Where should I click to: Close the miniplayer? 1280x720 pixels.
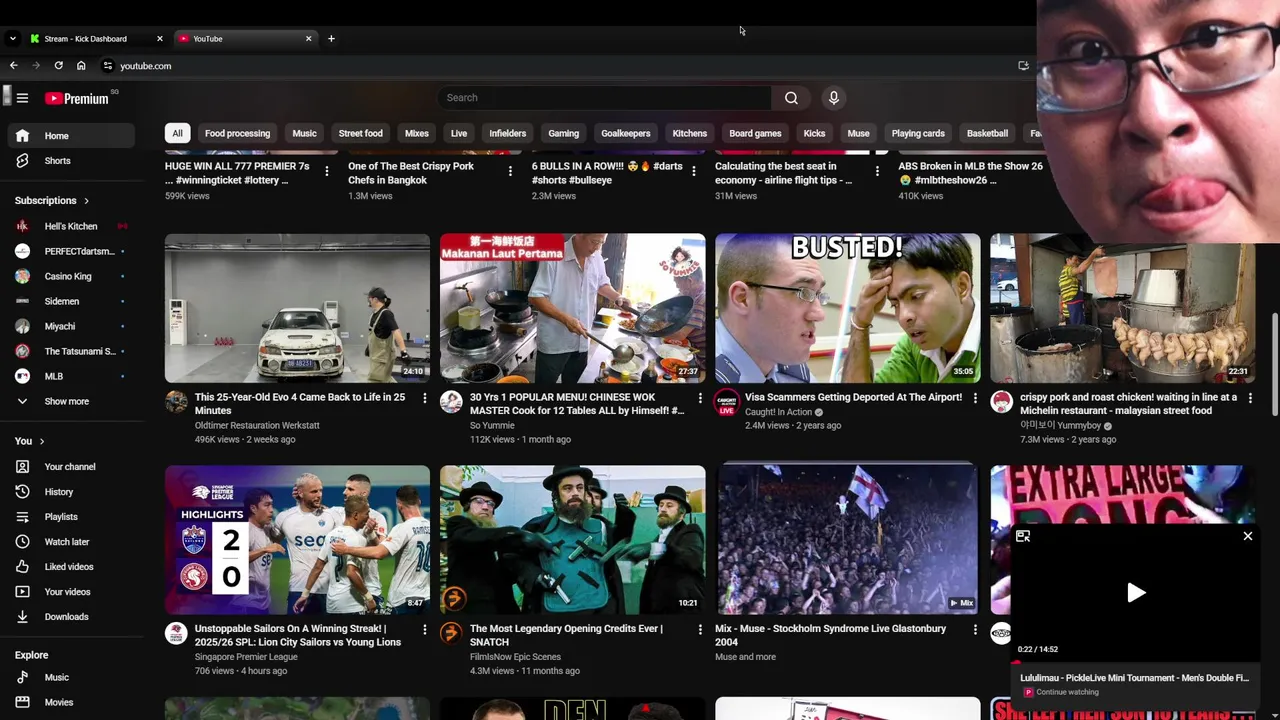pos(1248,537)
